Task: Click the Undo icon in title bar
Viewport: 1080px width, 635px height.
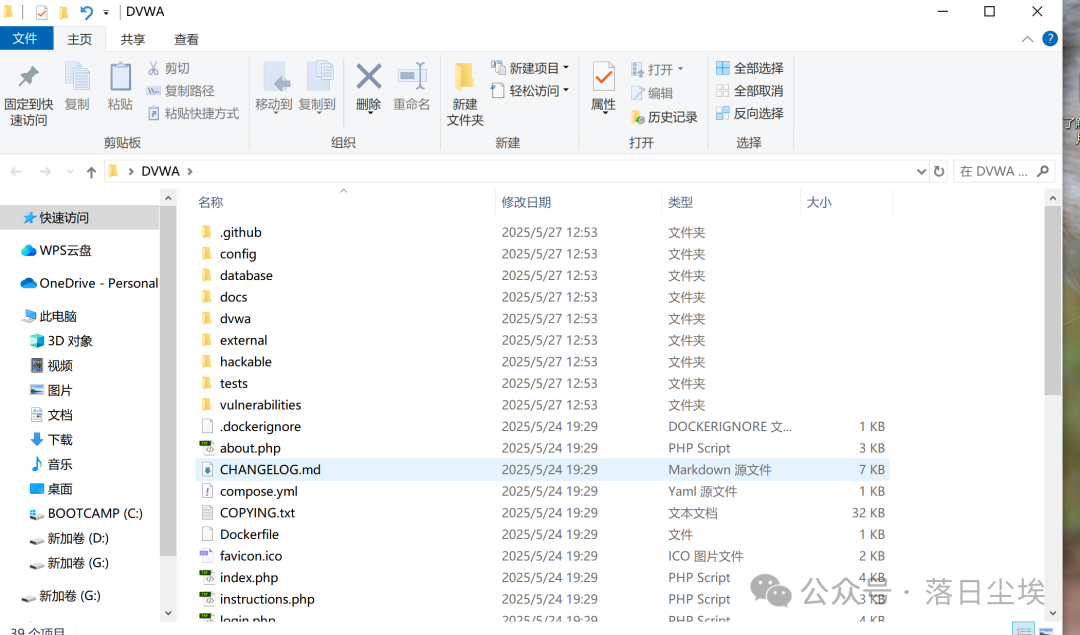Action: pyautogui.click(x=86, y=12)
